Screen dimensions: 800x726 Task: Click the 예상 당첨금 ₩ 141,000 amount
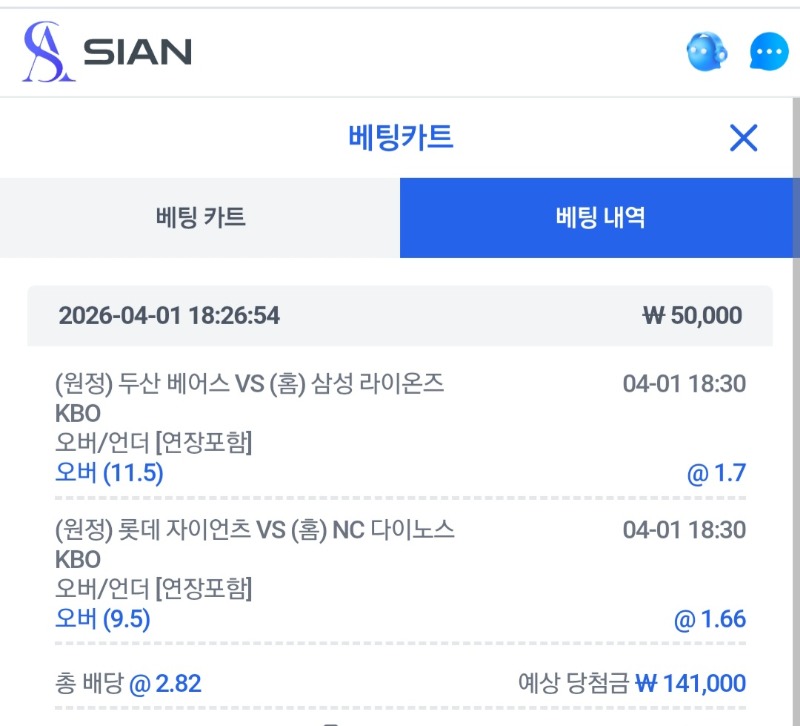632,684
